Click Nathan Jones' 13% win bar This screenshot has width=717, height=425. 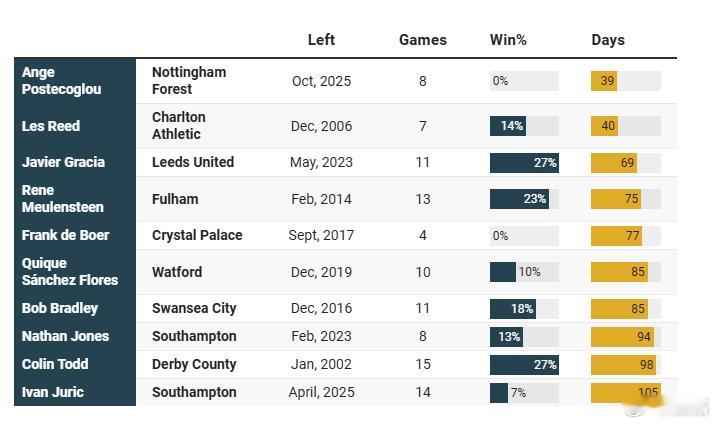507,336
